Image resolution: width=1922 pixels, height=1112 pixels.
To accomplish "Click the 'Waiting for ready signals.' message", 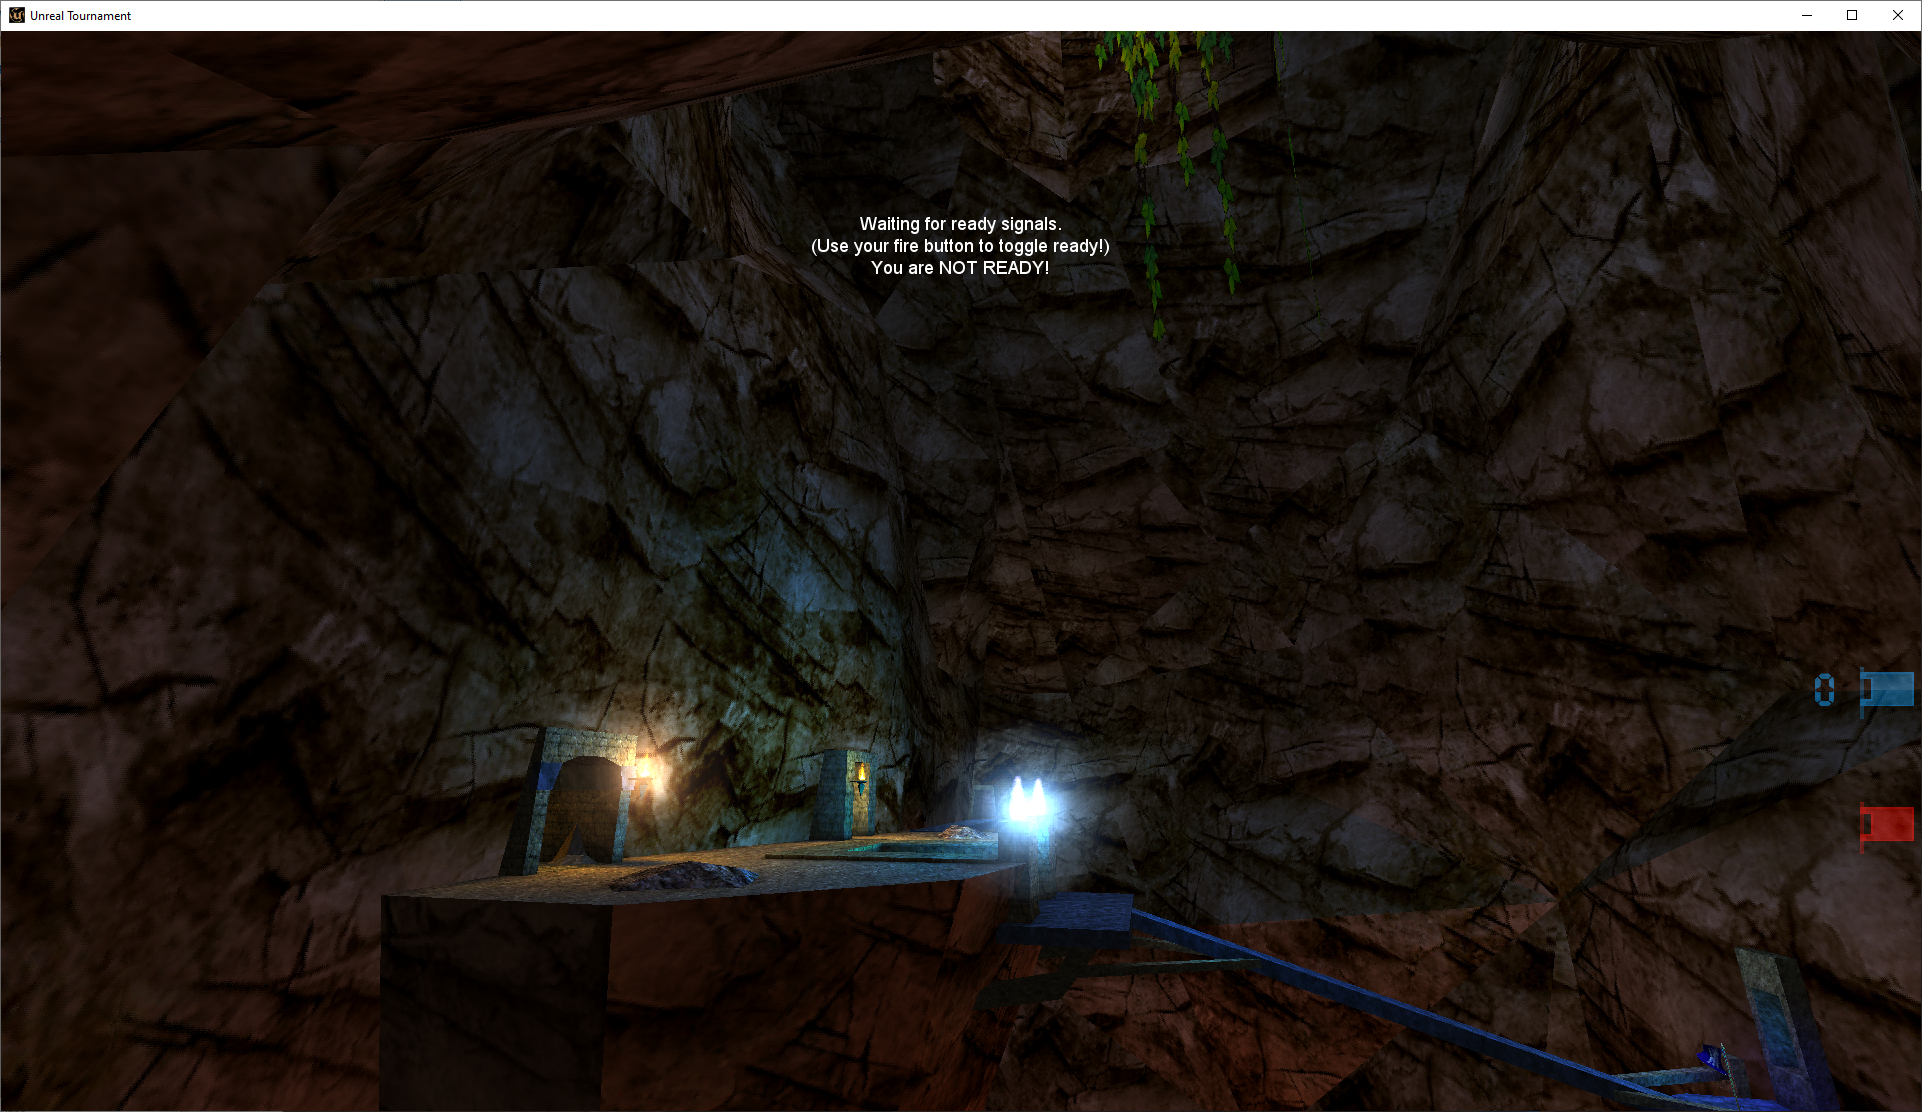I will 959,224.
